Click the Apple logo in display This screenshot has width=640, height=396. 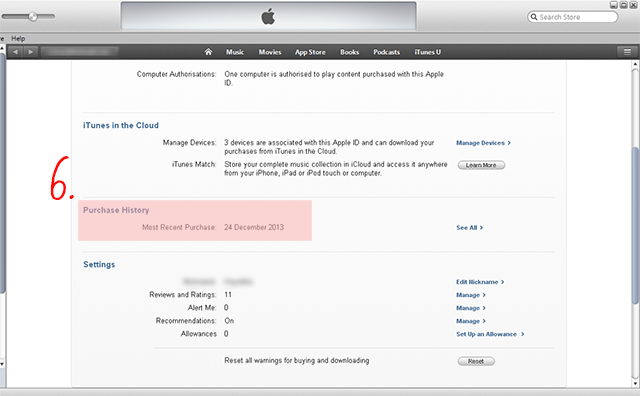point(268,17)
